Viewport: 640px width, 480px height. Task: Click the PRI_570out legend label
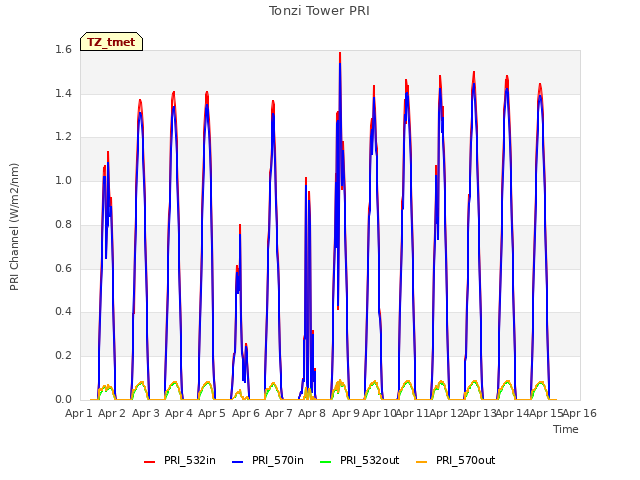click(x=466, y=460)
